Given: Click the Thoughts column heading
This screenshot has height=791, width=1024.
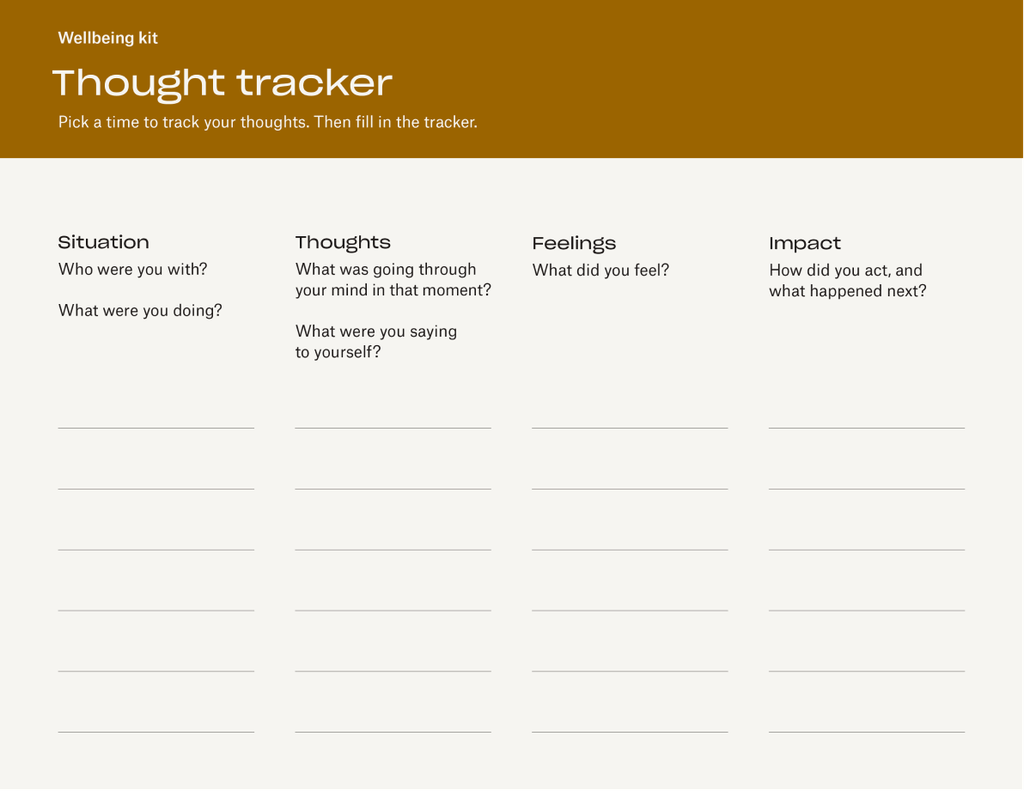Looking at the screenshot, I should [x=343, y=243].
